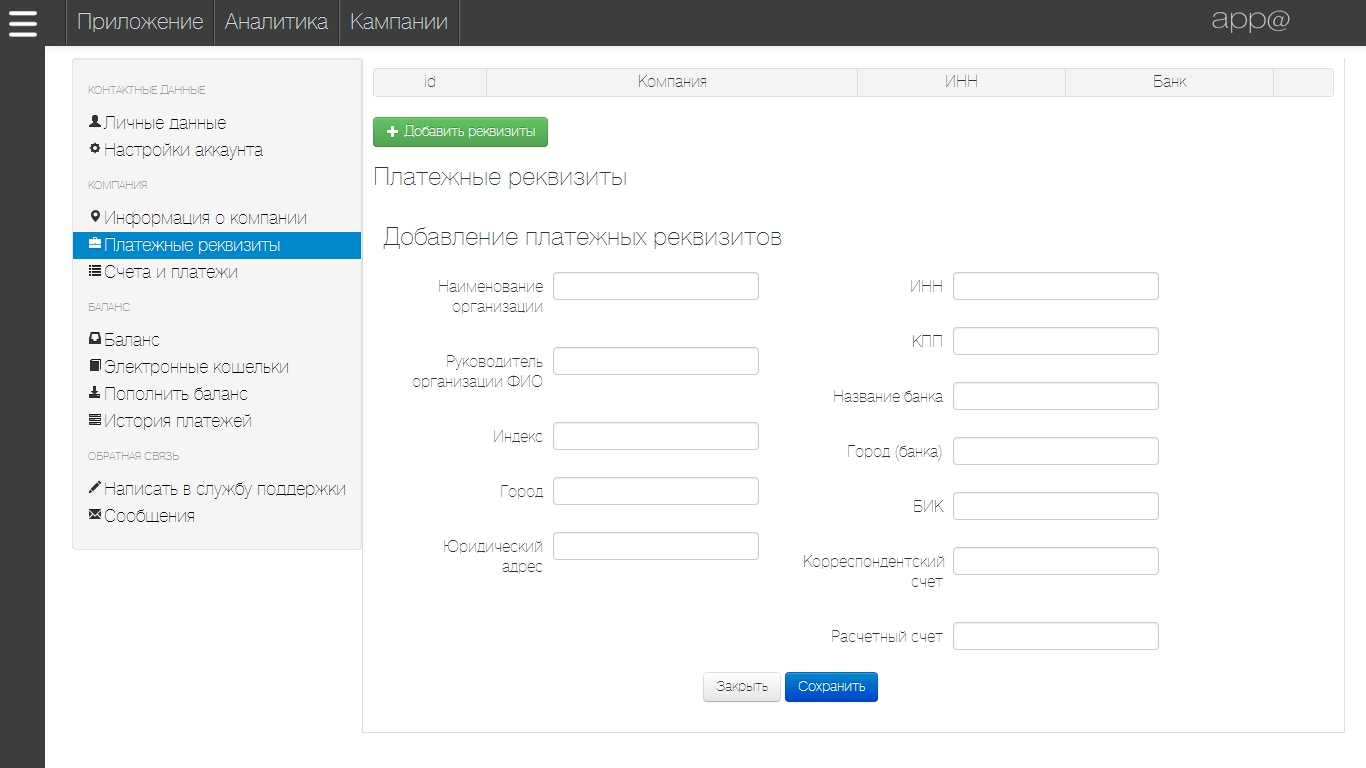Image resolution: width=1366 pixels, height=768 pixels.
Task: Open История платежей in the sidebar
Action: pos(177,421)
